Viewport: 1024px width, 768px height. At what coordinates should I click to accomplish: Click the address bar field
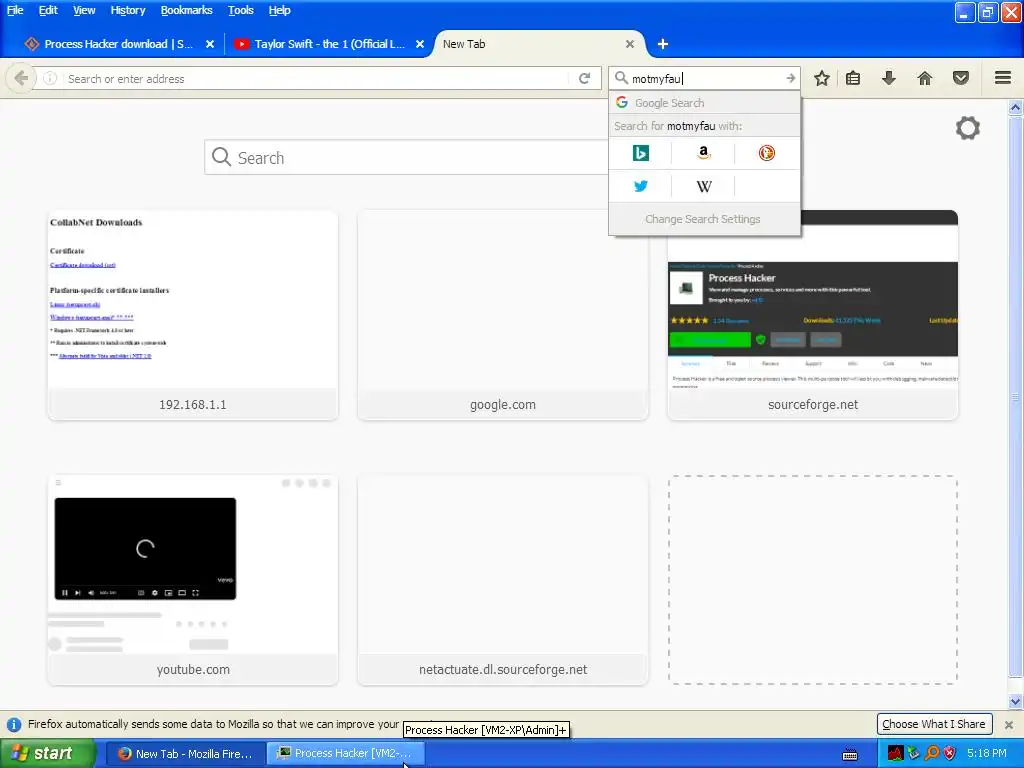(x=316, y=78)
